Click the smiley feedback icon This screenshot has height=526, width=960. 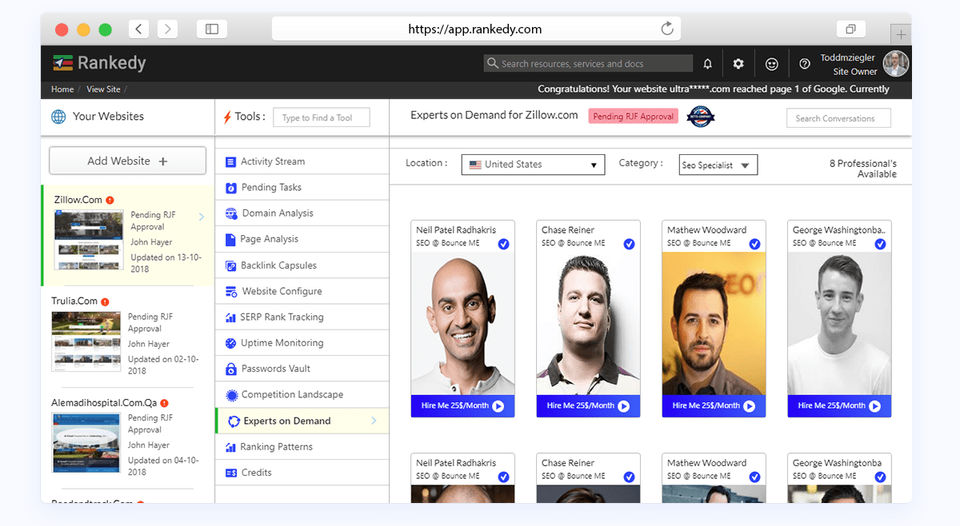[x=771, y=64]
